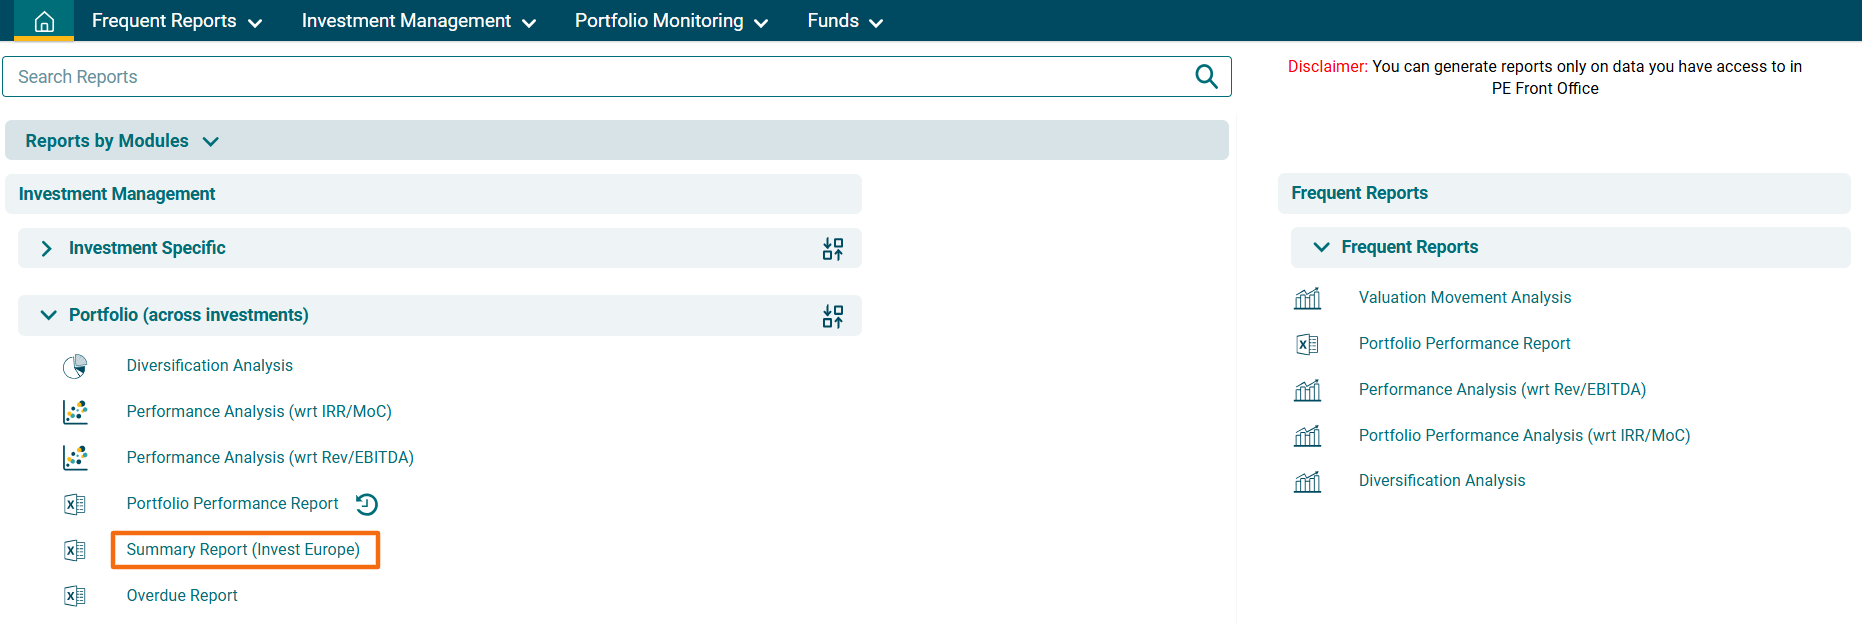
Task: Click the Excel icon beside Overdue Report
Action: tap(75, 596)
